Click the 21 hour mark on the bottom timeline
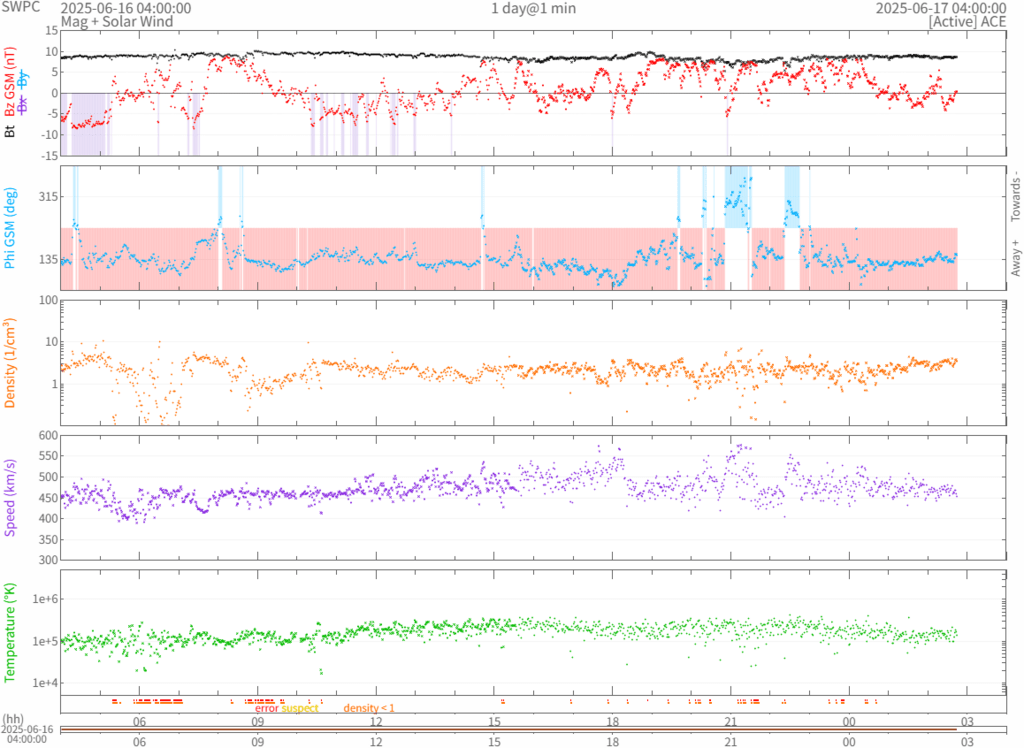Image resolution: width=1024 pixels, height=748 pixels. 731,742
